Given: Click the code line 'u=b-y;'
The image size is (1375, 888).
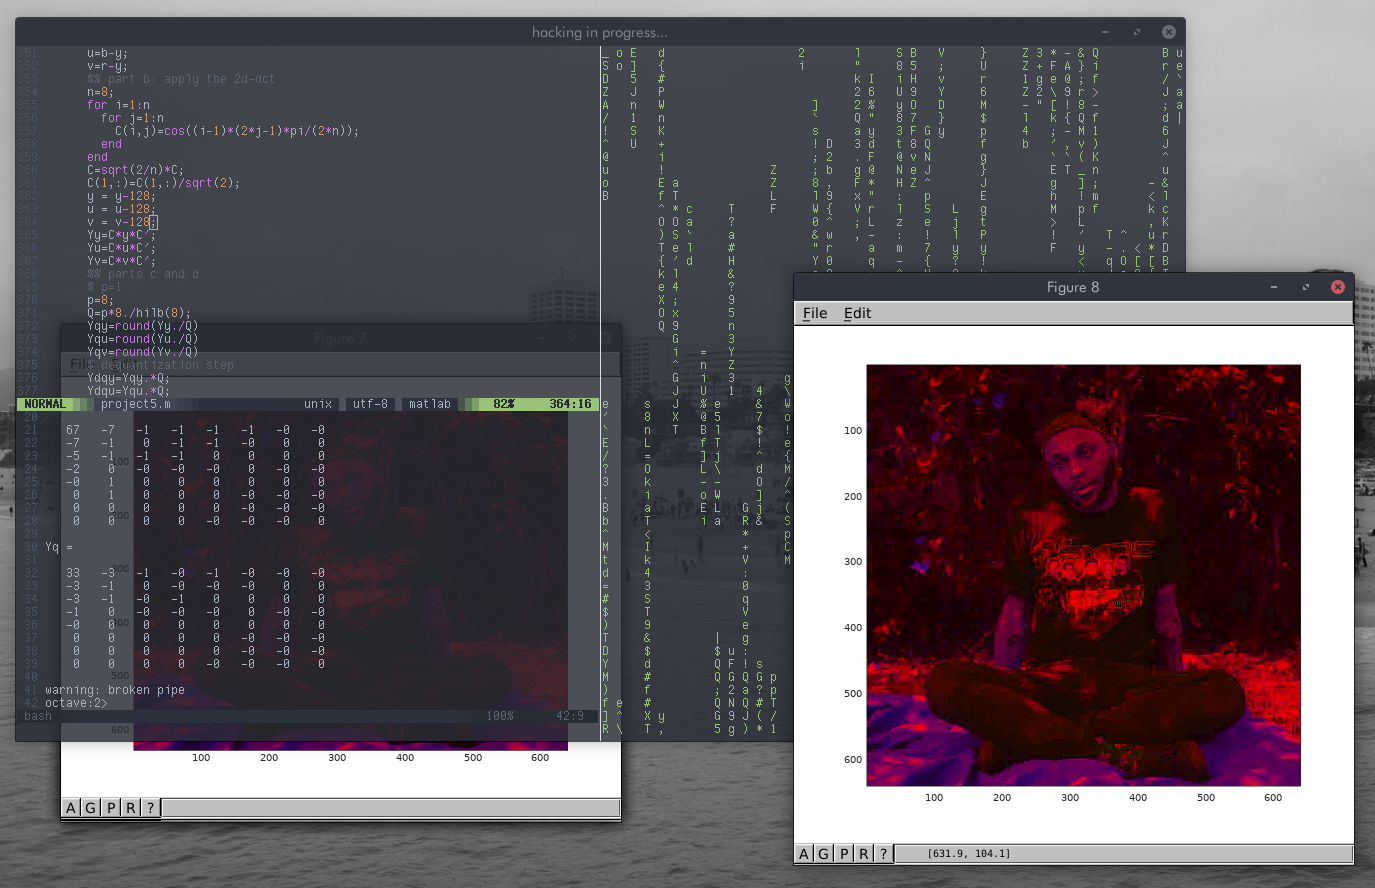Looking at the screenshot, I should (107, 53).
